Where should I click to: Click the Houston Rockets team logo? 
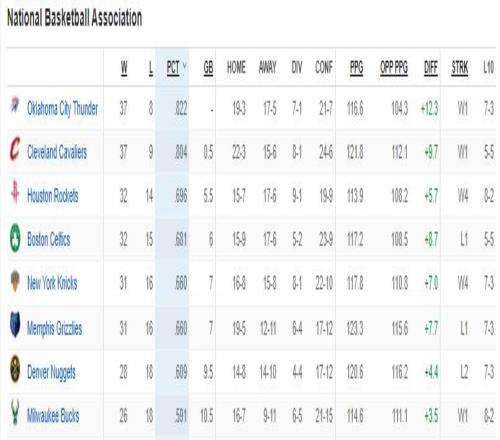pos(15,192)
